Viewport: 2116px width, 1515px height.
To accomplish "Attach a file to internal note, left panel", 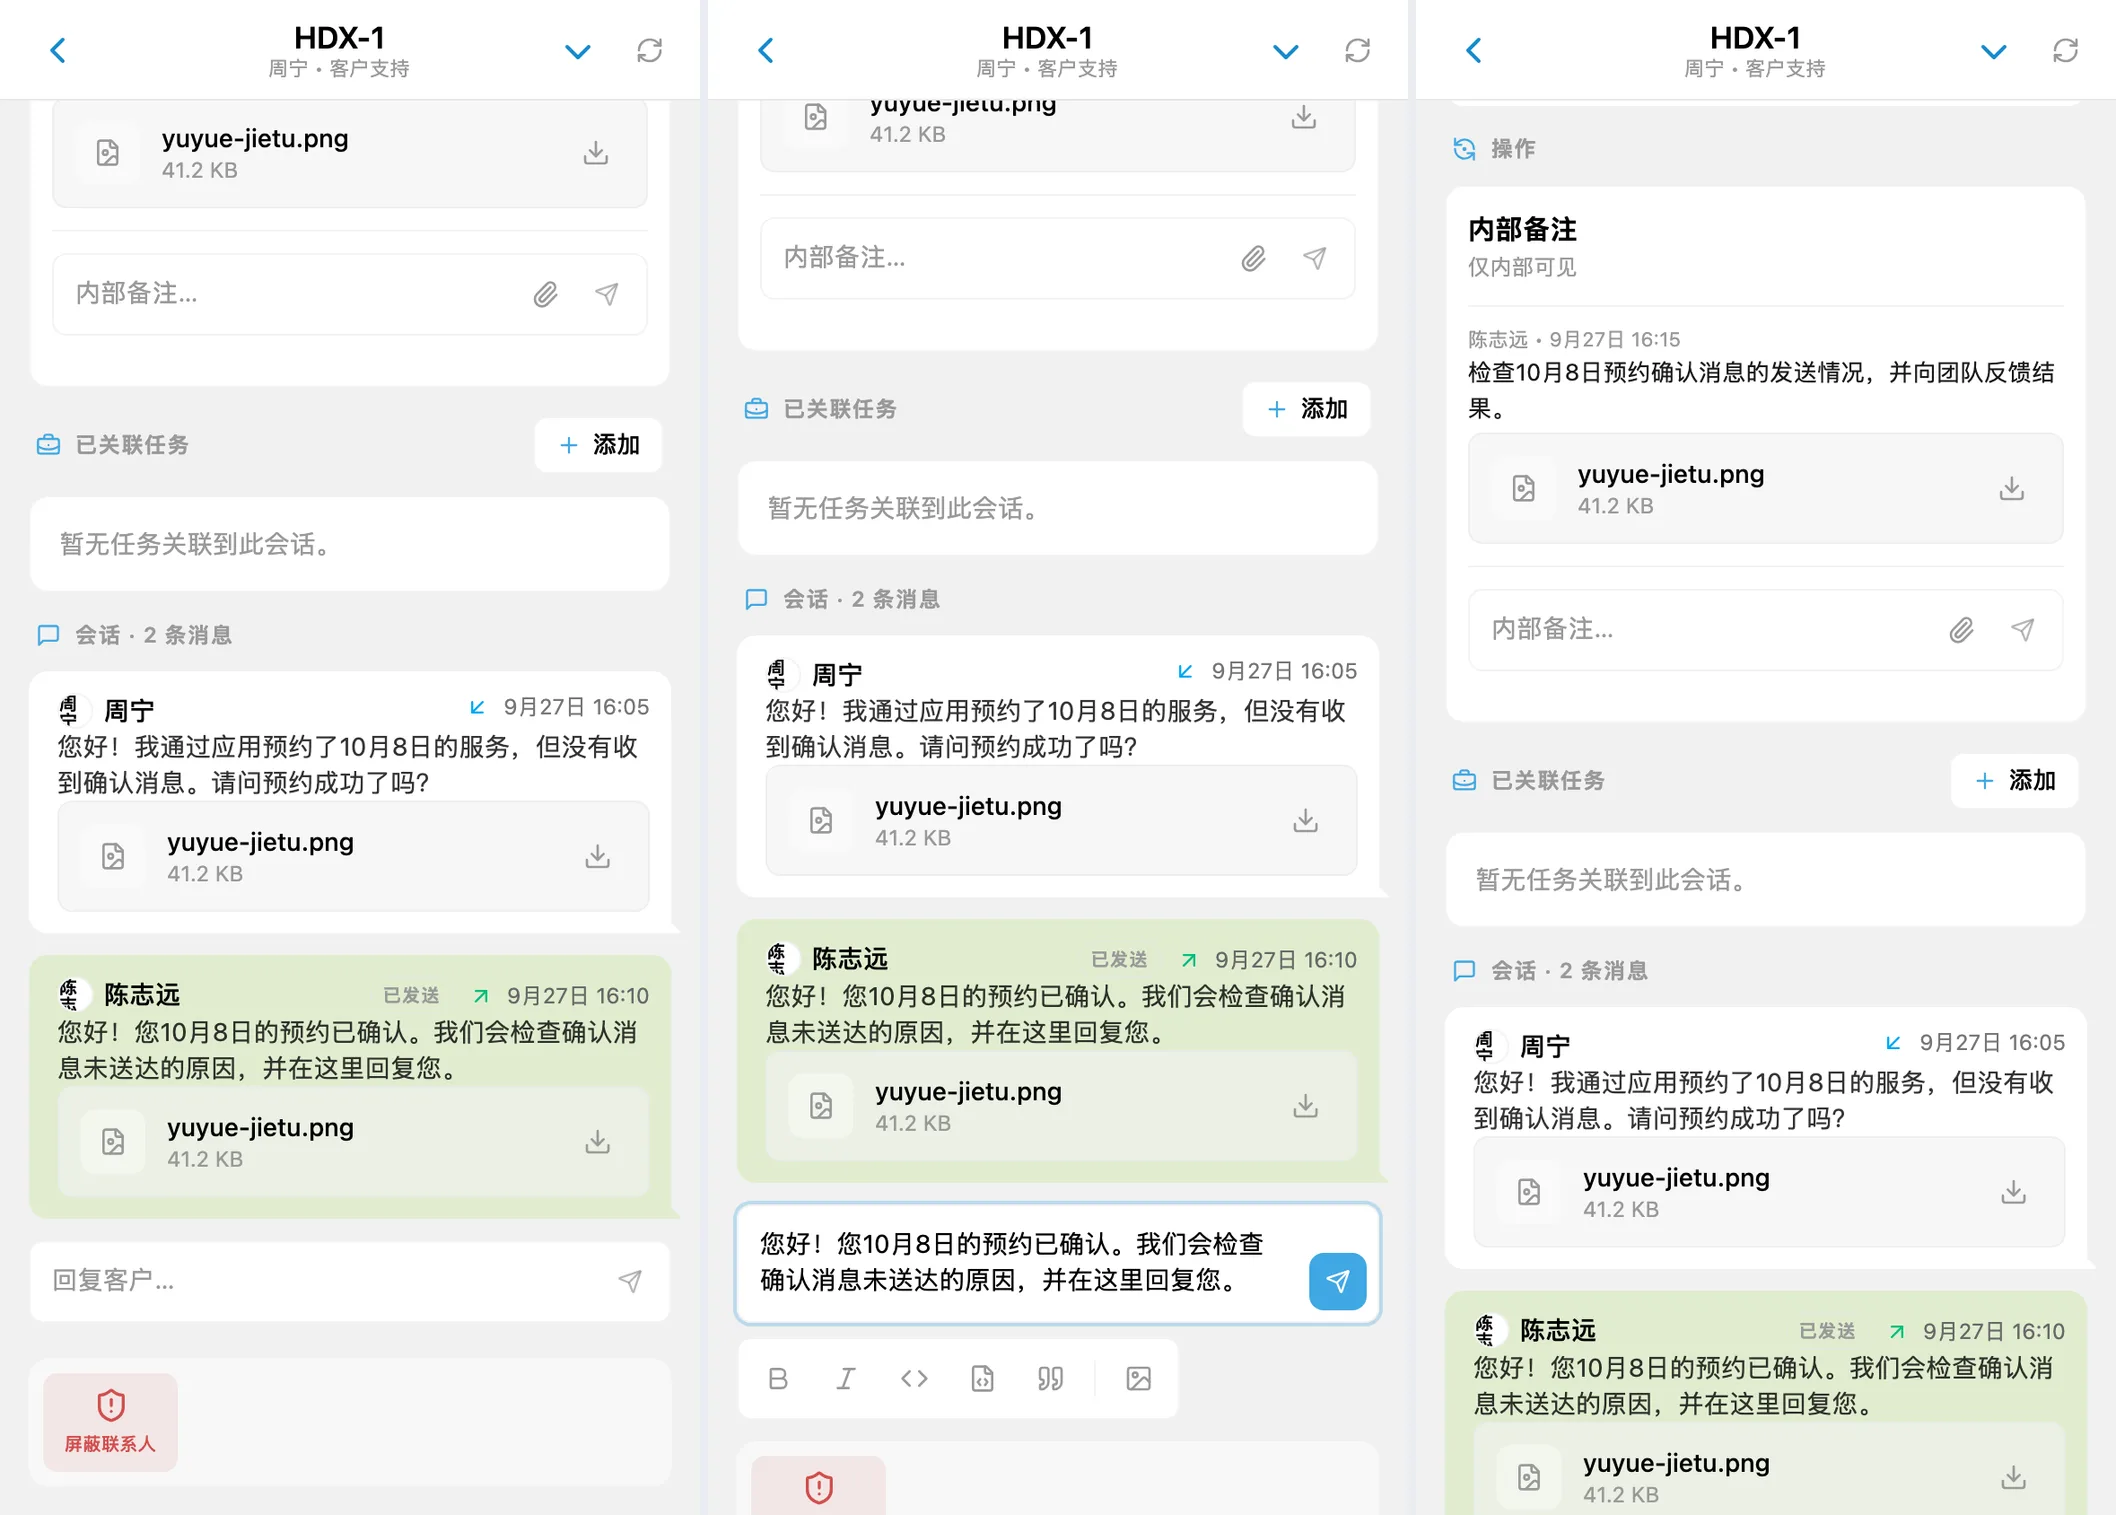I will coord(545,294).
